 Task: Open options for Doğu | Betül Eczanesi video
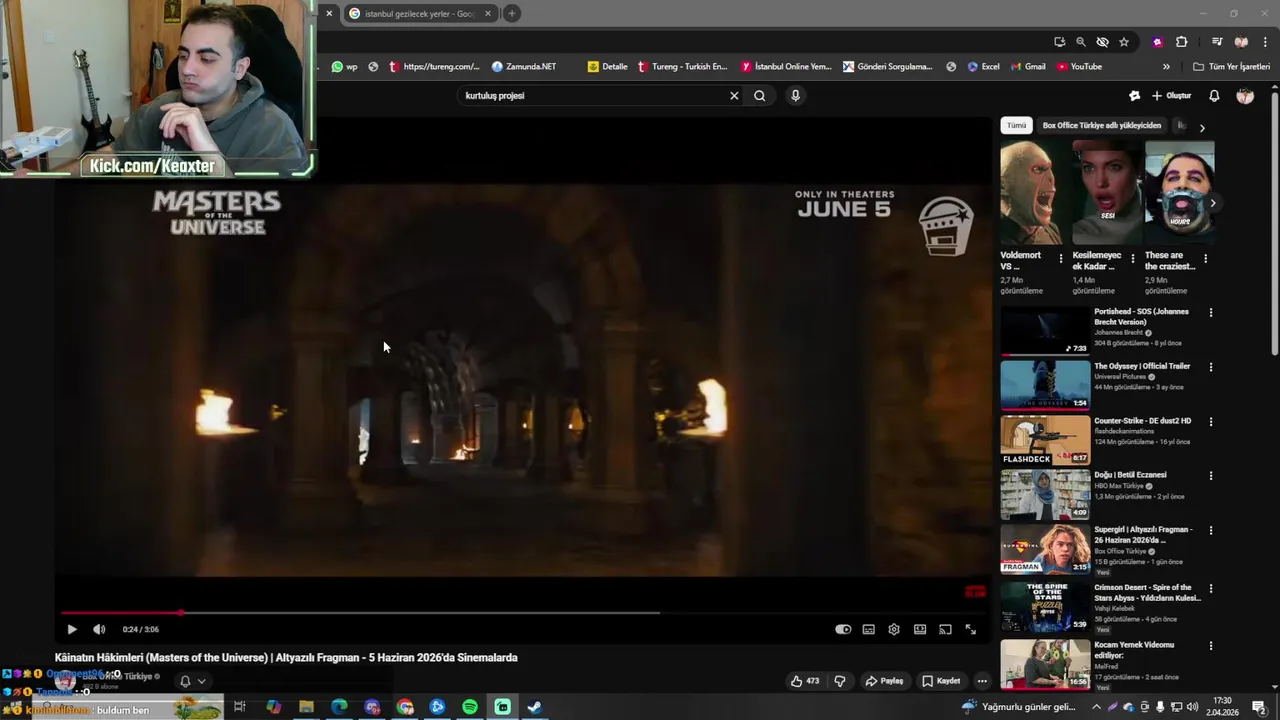click(1211, 476)
